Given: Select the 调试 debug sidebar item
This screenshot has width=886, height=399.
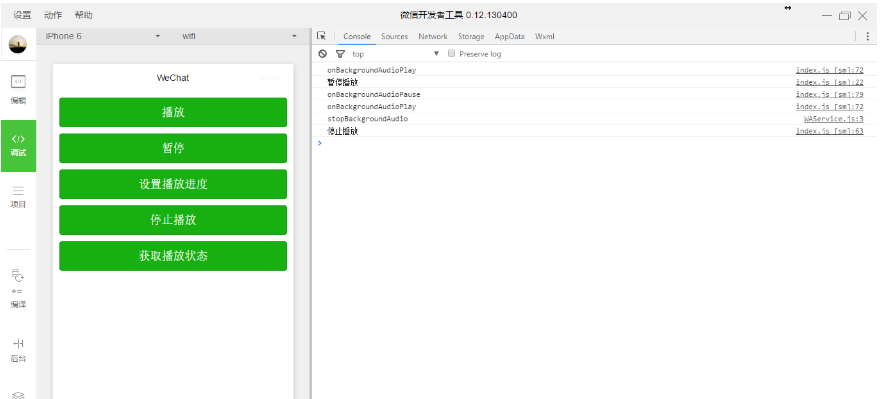Looking at the screenshot, I should (19, 146).
